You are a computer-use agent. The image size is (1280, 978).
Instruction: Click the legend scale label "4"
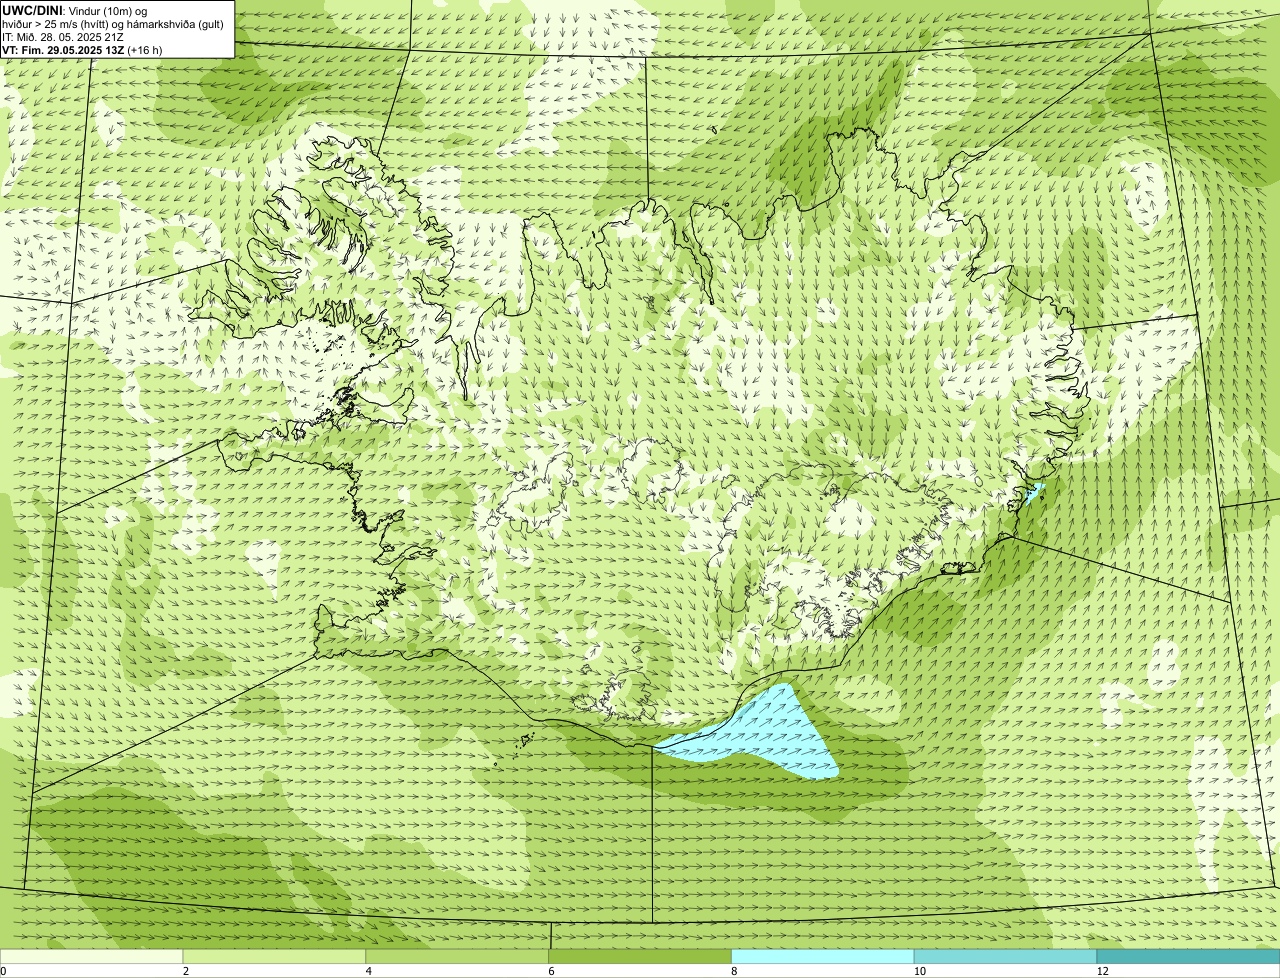(x=369, y=971)
